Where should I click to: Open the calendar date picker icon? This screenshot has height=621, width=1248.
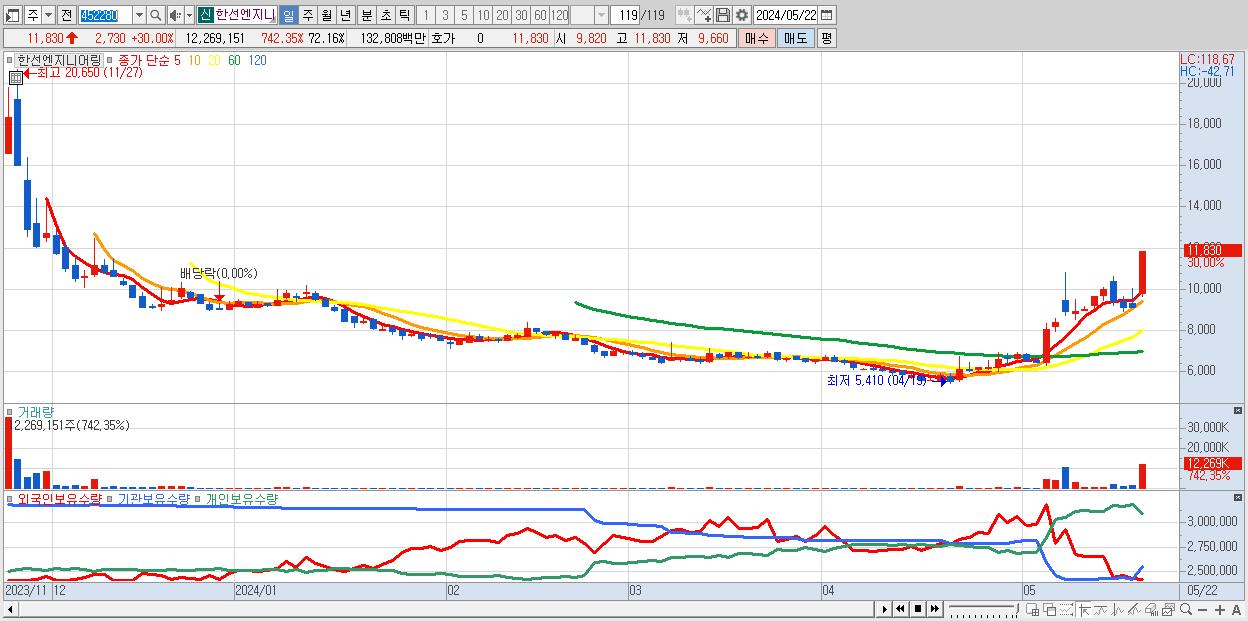pyautogui.click(x=826, y=15)
